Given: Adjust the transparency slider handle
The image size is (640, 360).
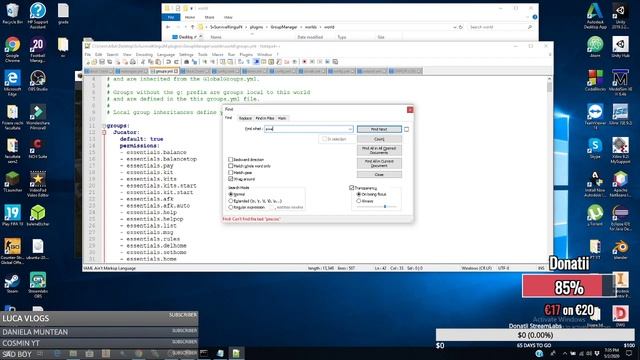Looking at the screenshot, I should click(385, 207).
